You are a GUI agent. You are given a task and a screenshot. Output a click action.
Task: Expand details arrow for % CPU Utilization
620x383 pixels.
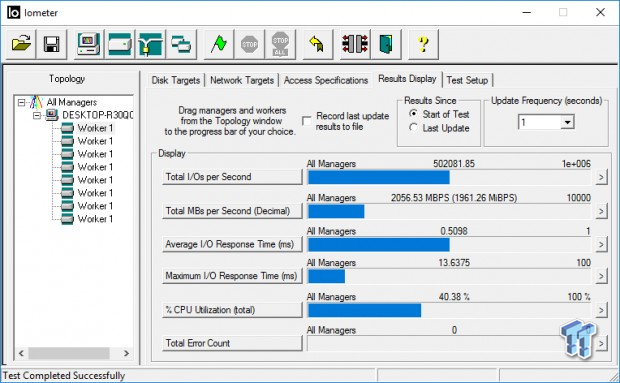coord(601,310)
